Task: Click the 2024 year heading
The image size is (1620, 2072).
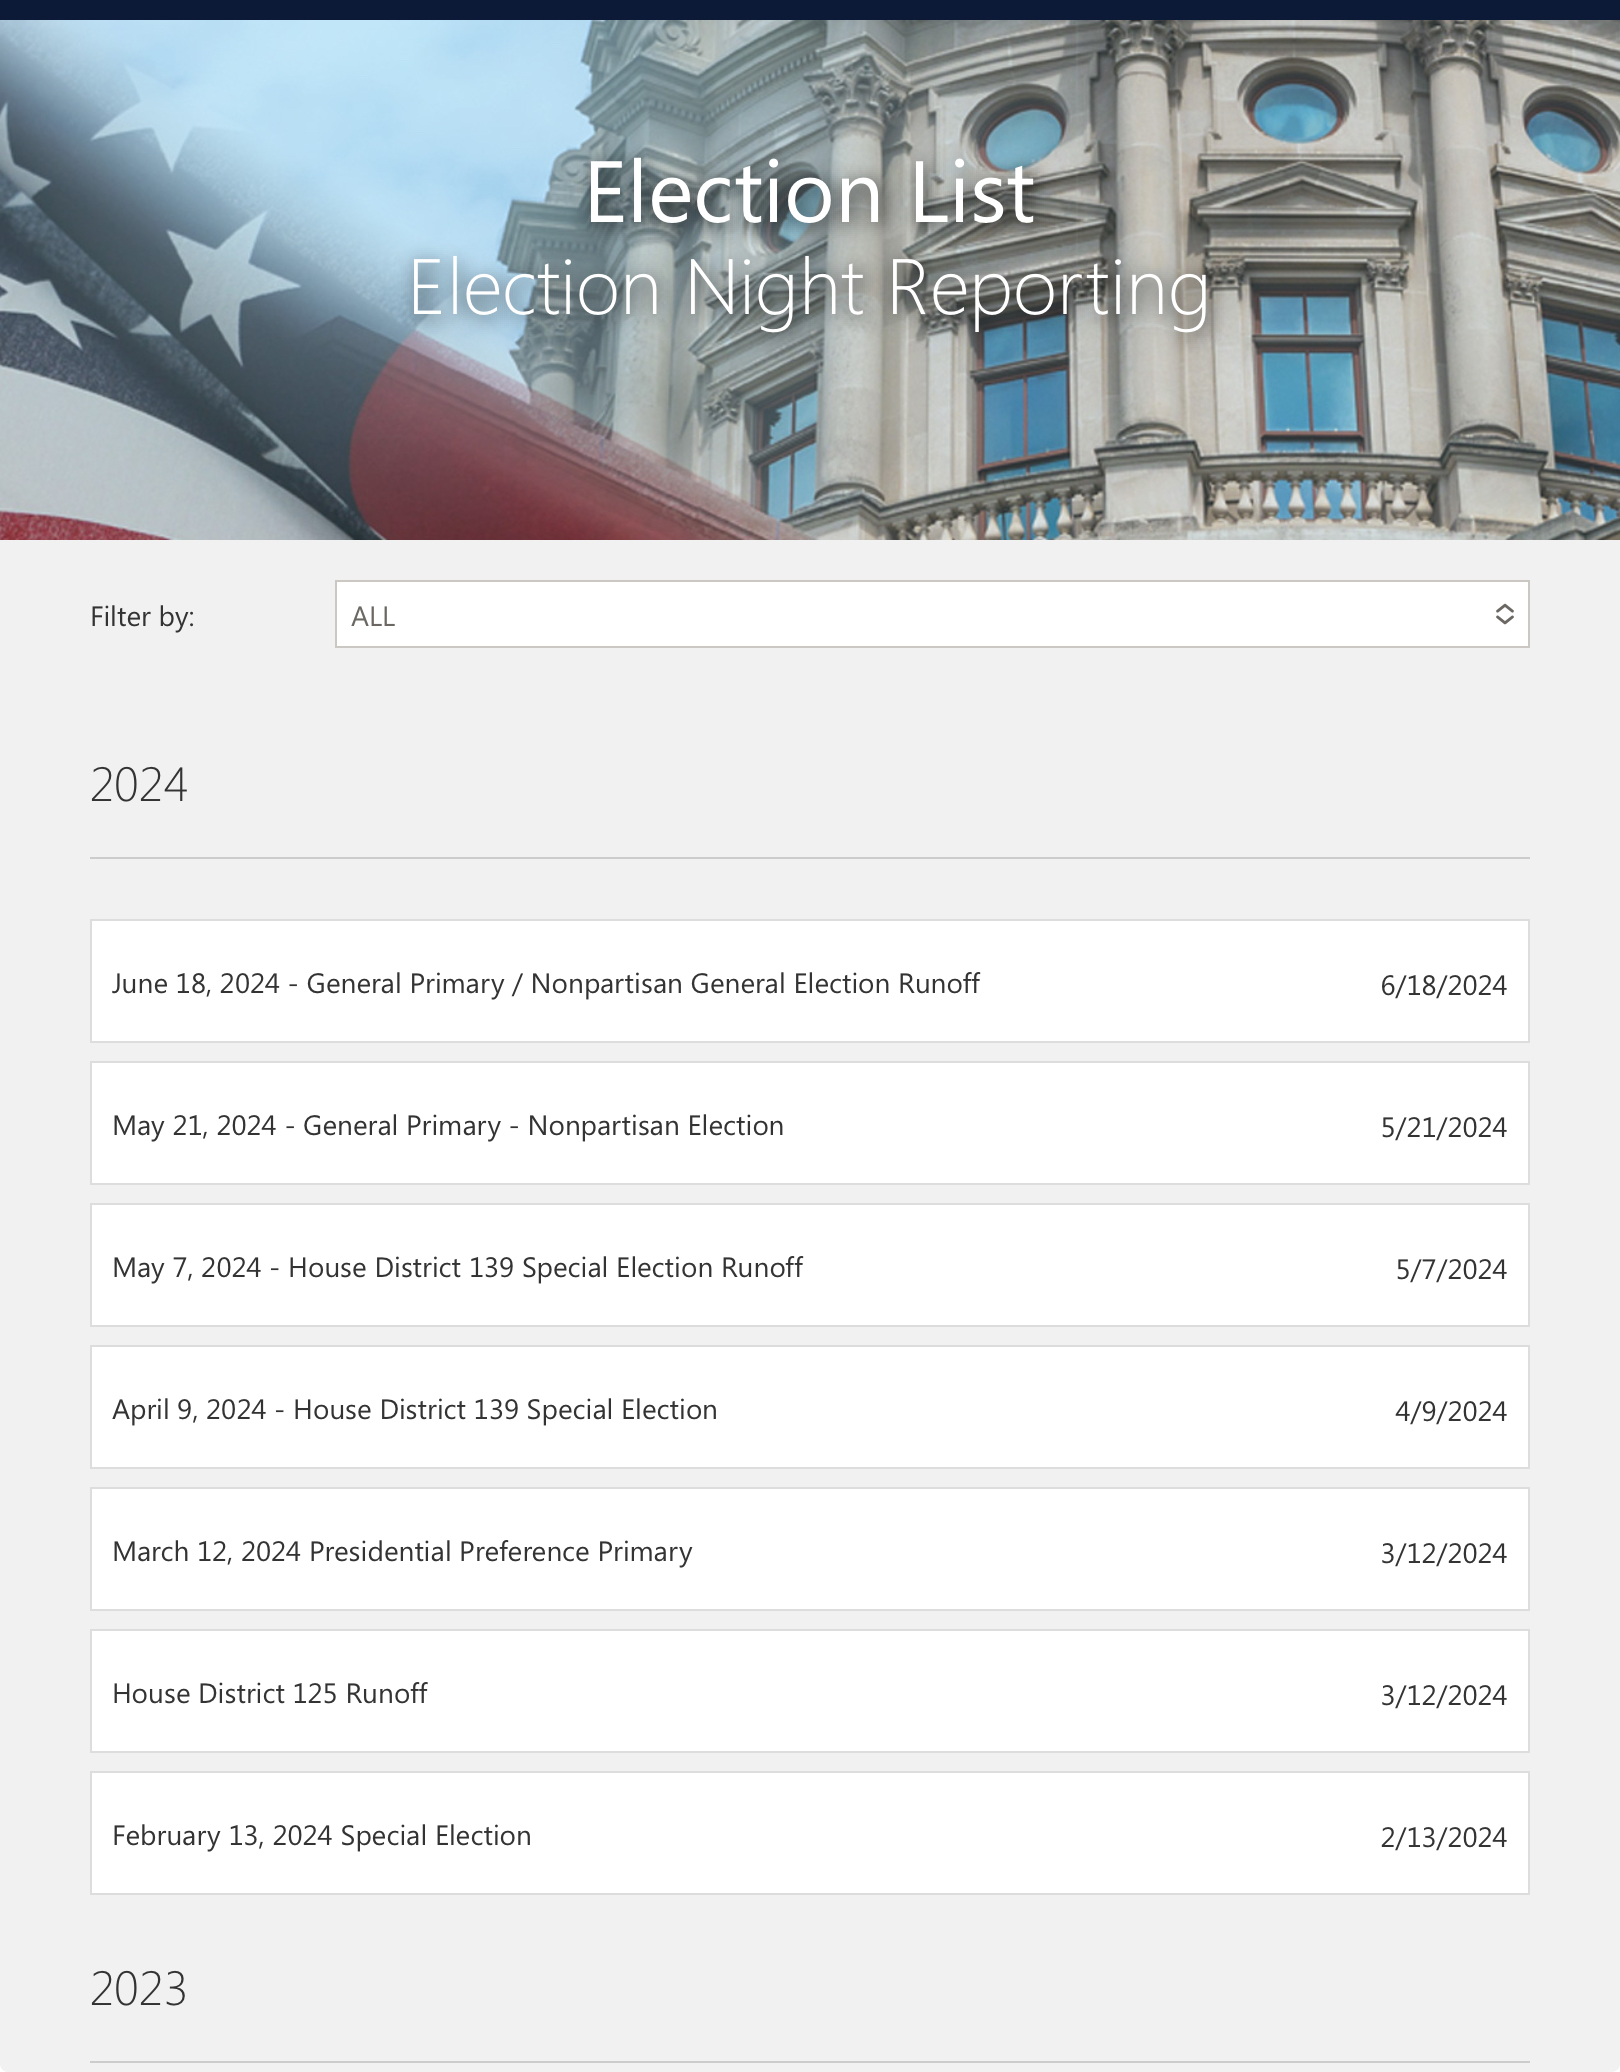Action: [x=139, y=785]
